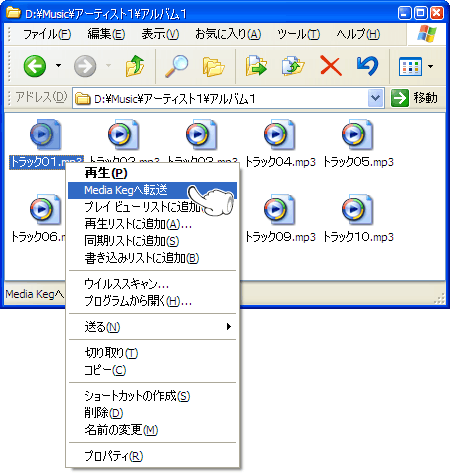
Task: Click the blue Undo arrow icon
Action: (367, 66)
